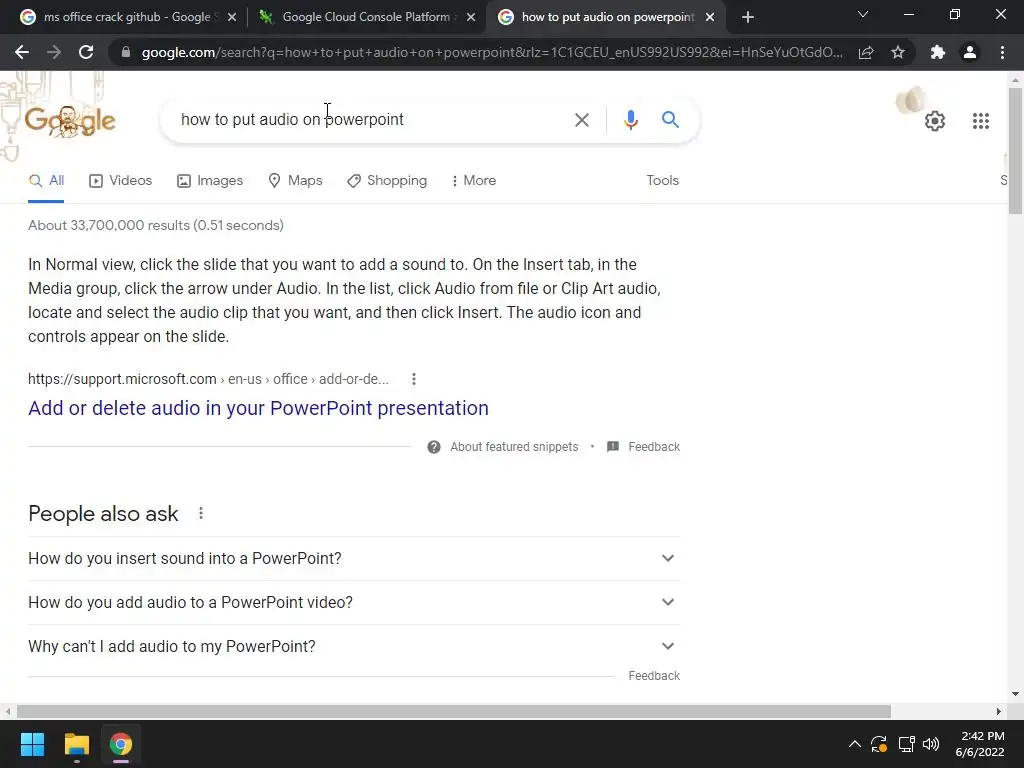This screenshot has height=768, width=1024.
Task: Open Google settings gear icon
Action: 935,121
